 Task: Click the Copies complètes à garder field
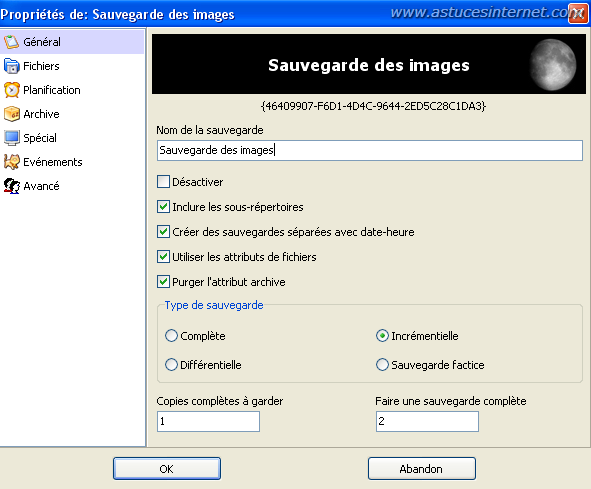click(x=208, y=421)
